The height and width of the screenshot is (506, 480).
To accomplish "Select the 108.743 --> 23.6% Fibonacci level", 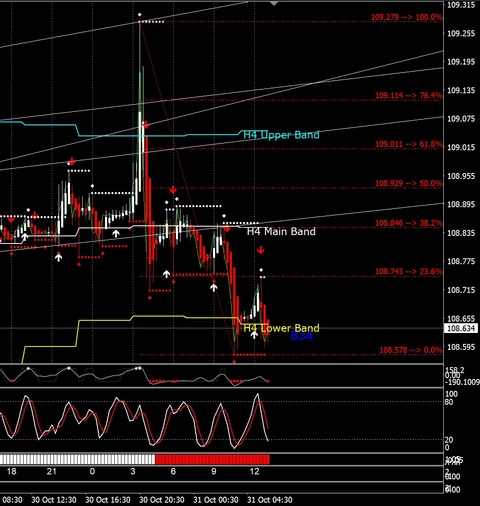I will point(409,272).
